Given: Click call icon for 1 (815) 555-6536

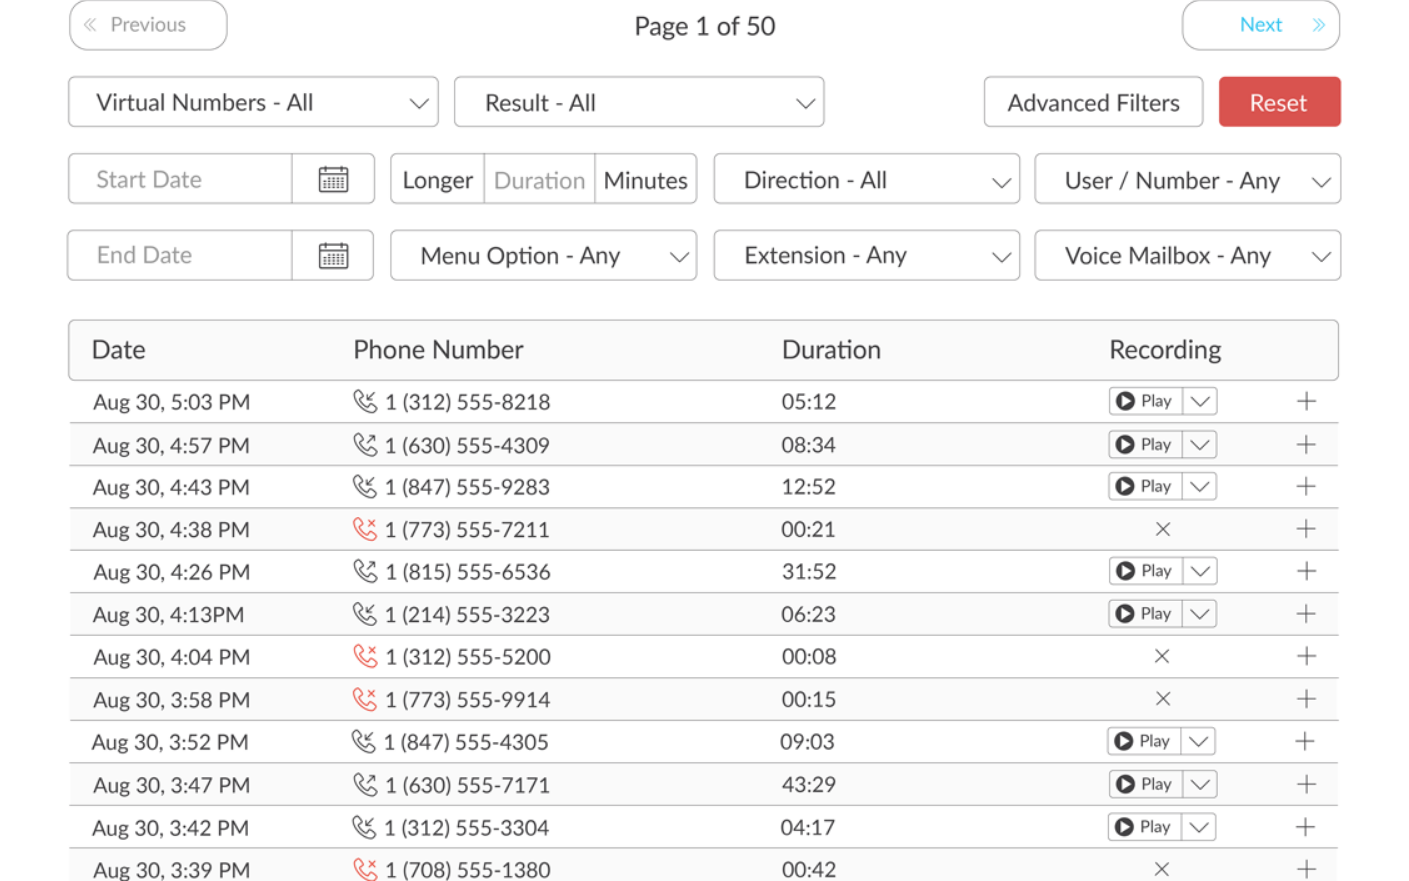Looking at the screenshot, I should pos(365,571).
